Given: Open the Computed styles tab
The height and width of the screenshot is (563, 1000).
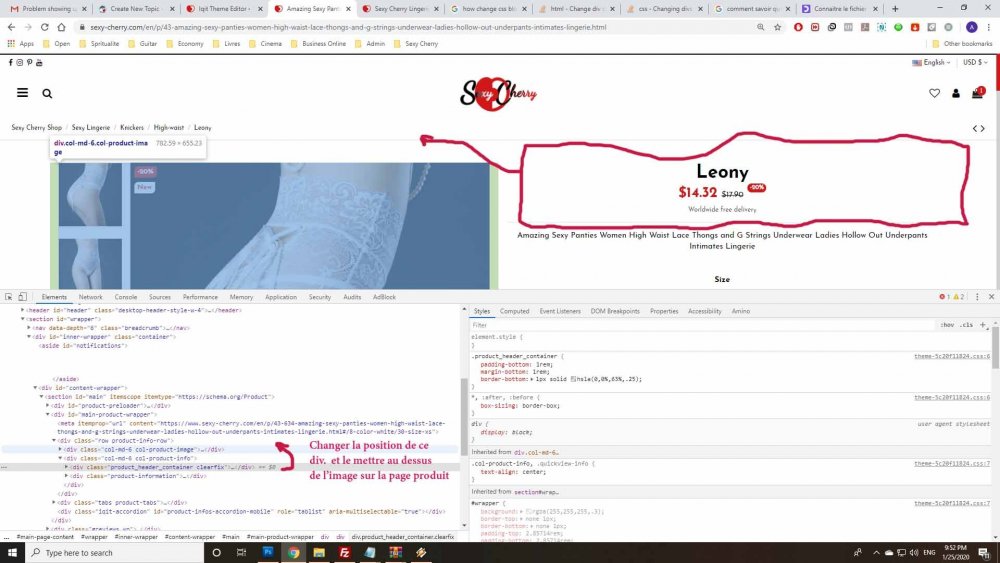Looking at the screenshot, I should click(515, 311).
